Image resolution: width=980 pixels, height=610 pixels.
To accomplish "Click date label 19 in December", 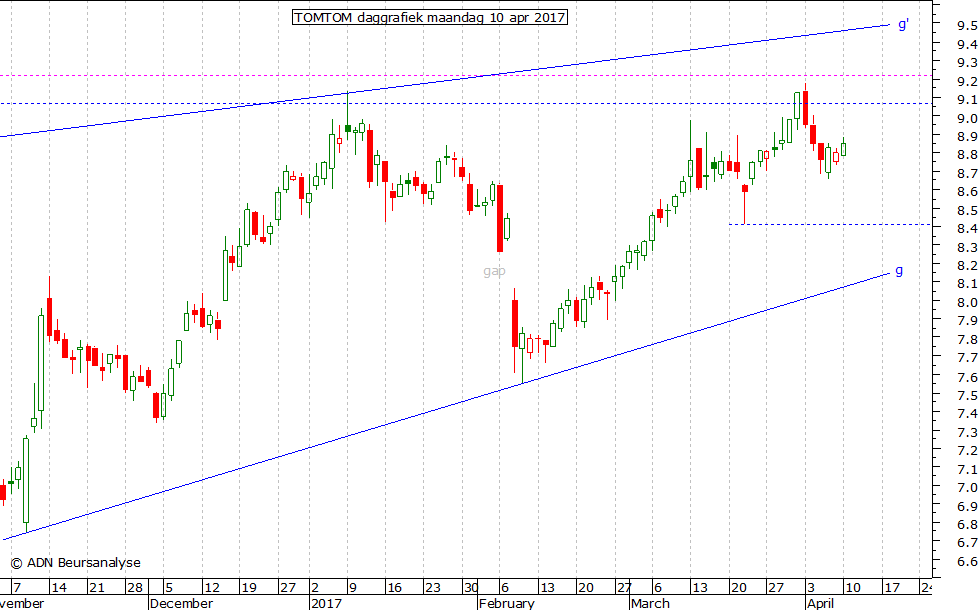I will pos(249,588).
